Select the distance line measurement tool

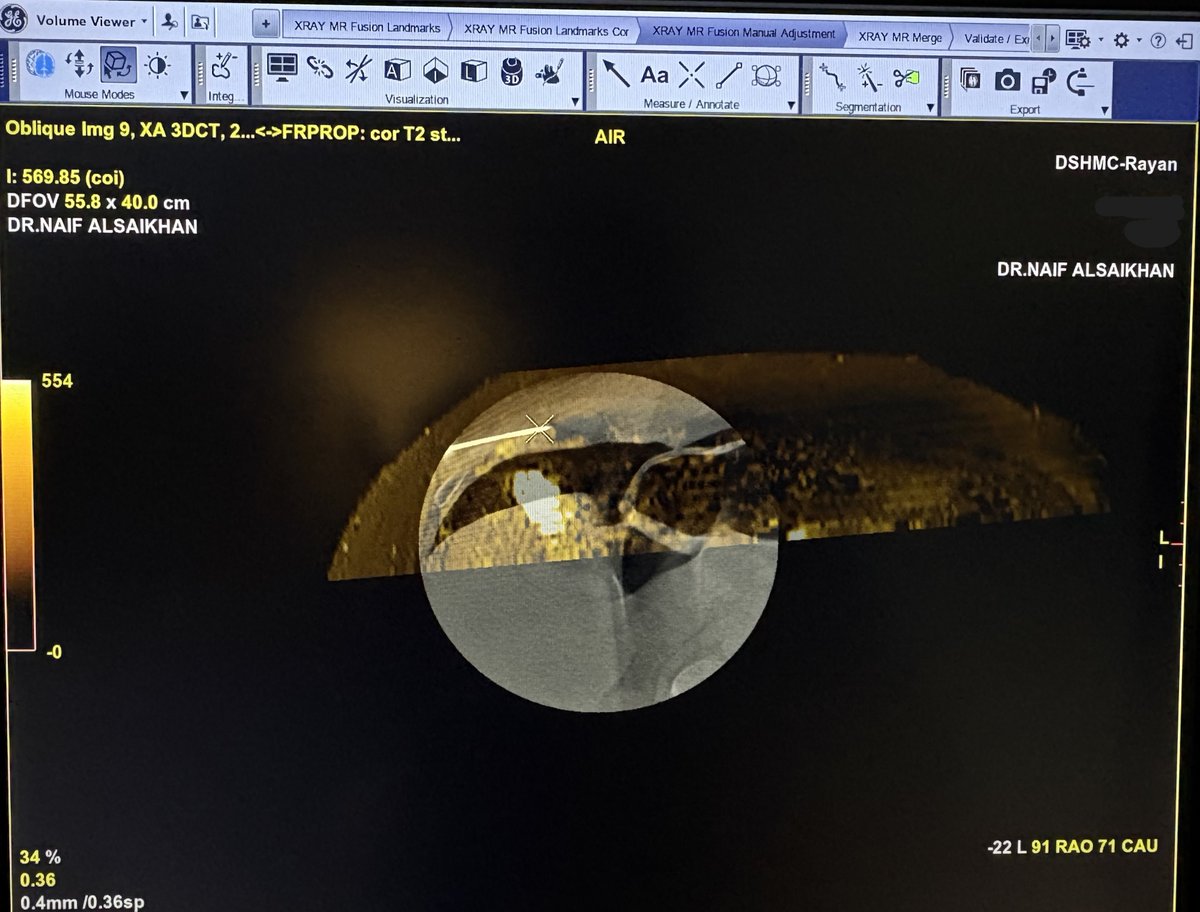click(729, 77)
